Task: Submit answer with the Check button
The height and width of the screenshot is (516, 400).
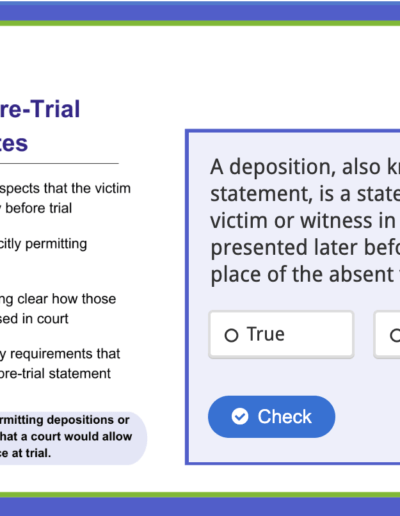Action: coord(271,417)
